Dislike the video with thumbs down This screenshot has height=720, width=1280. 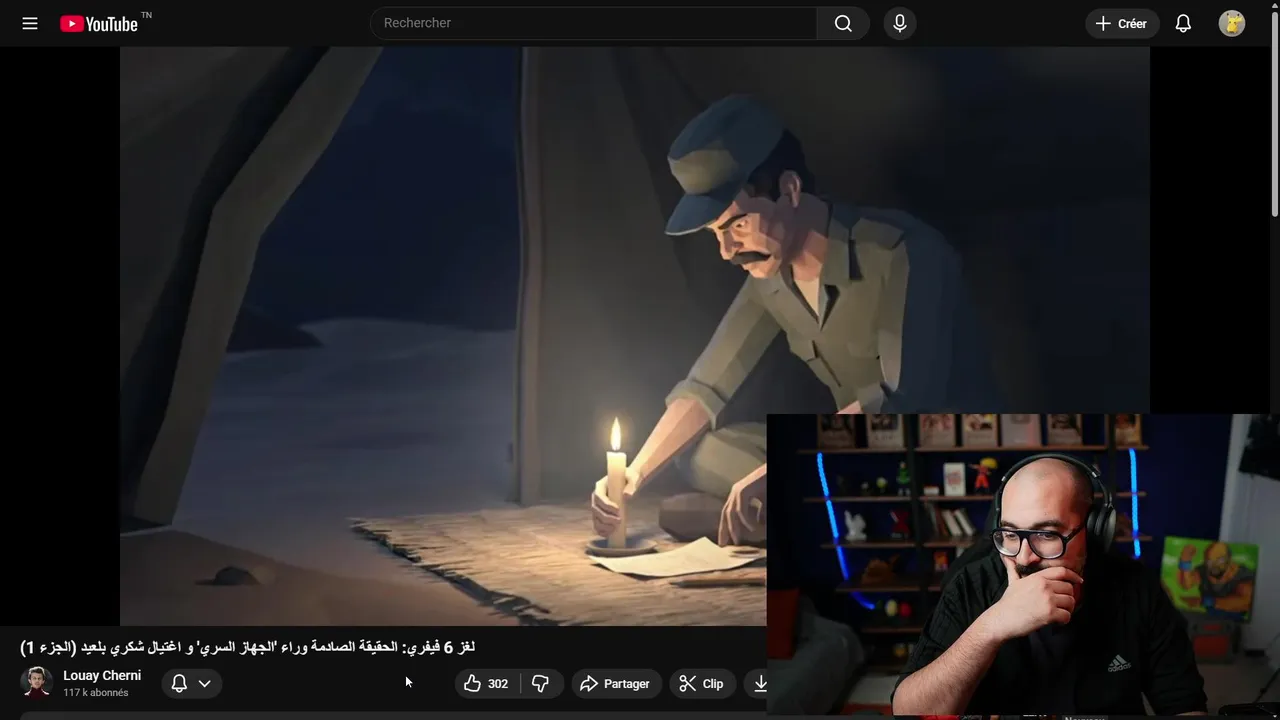click(541, 684)
